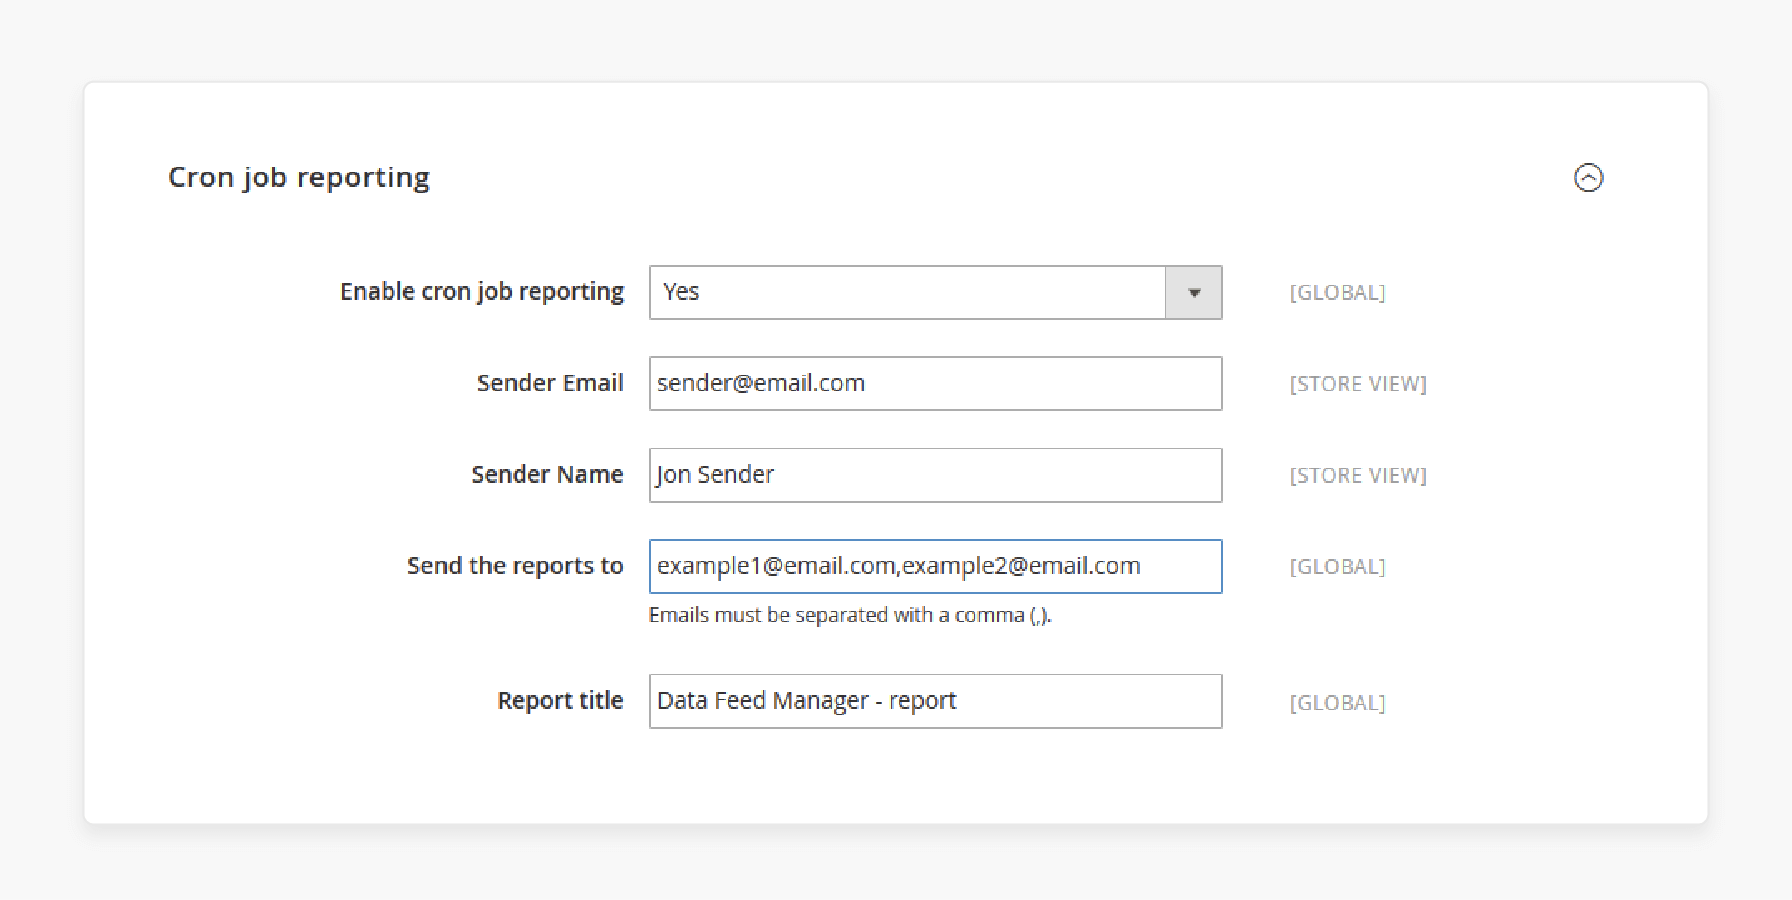The width and height of the screenshot is (1792, 900).
Task: Collapse the Cron job reporting section
Action: tap(1588, 178)
